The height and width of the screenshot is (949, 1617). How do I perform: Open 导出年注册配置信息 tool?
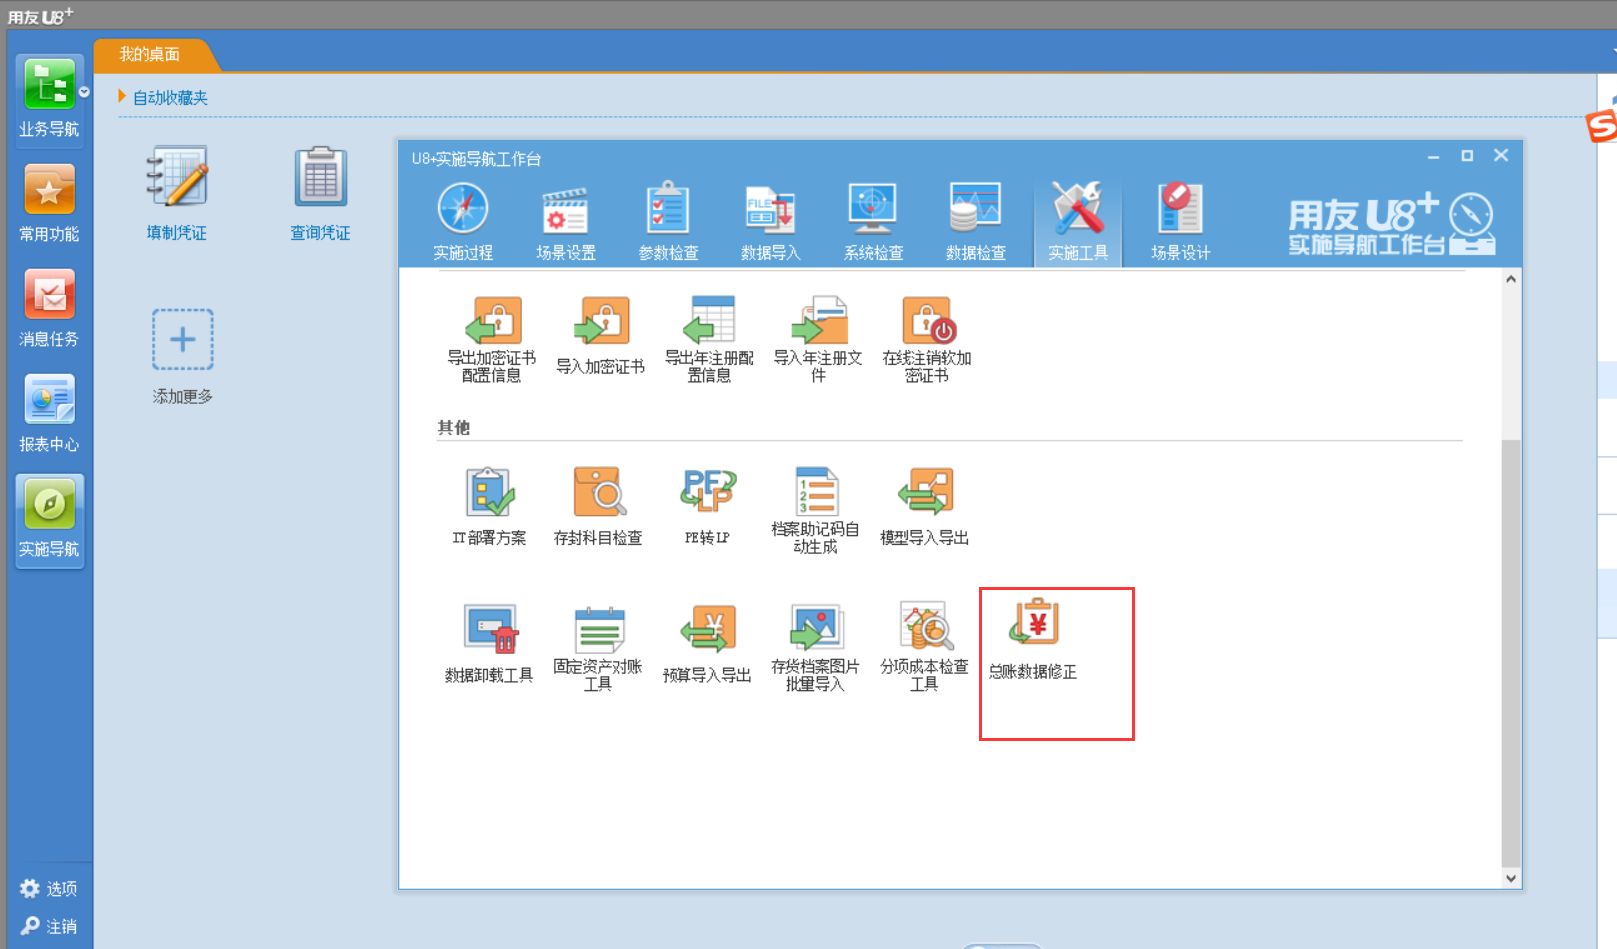point(709,339)
